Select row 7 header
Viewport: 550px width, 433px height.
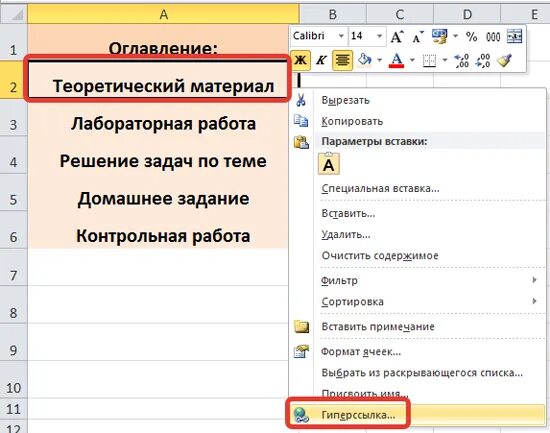click(x=13, y=268)
